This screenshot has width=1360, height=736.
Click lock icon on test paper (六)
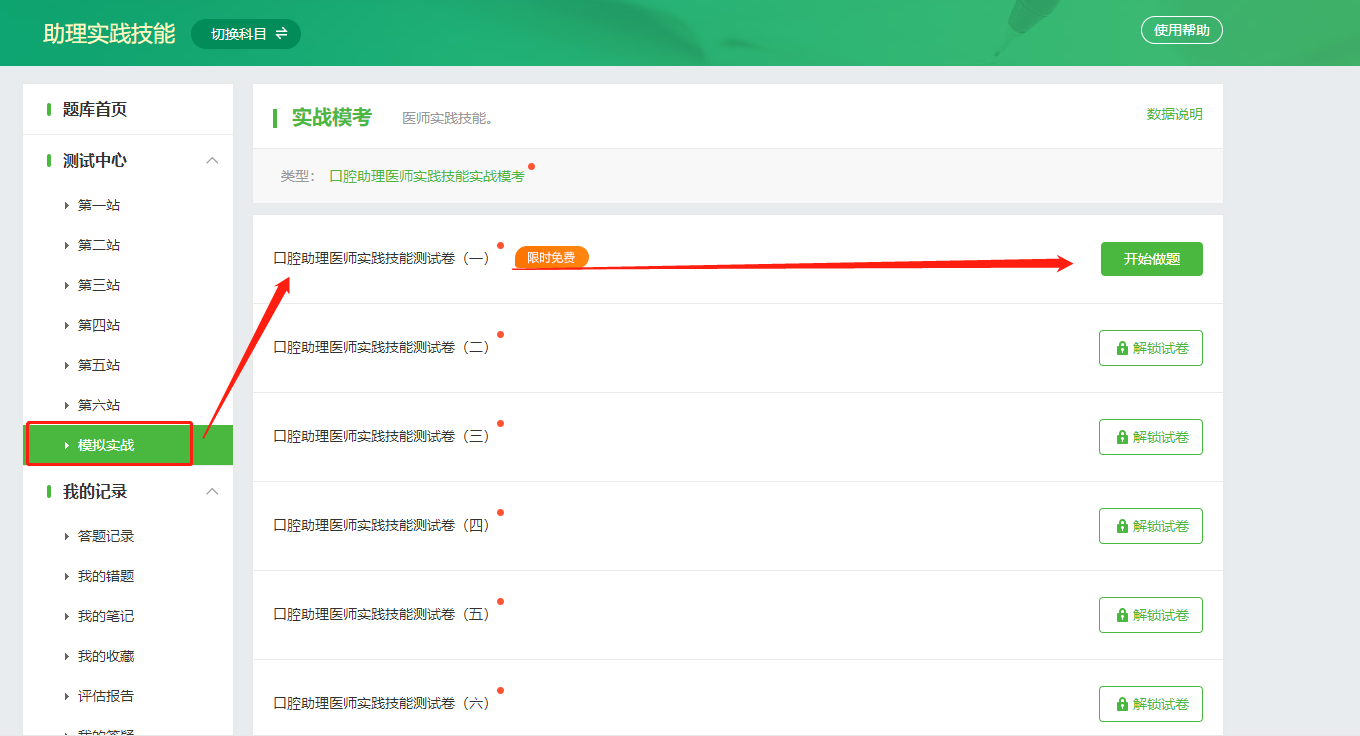tap(1122, 704)
